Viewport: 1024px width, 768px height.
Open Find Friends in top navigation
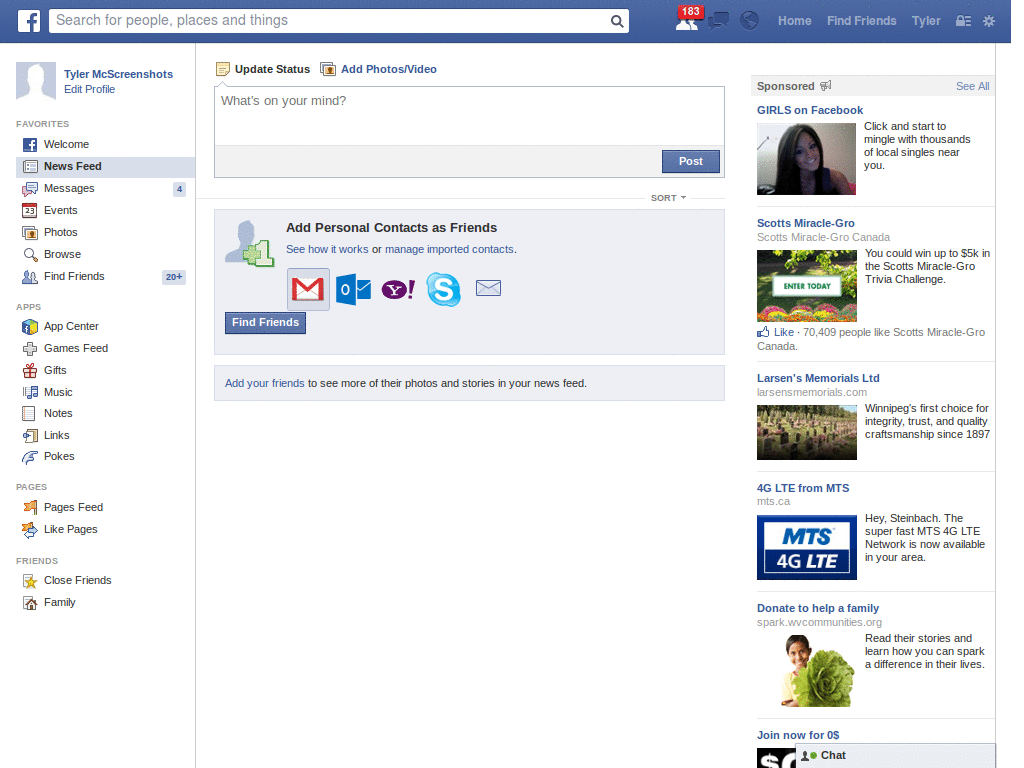coord(861,21)
